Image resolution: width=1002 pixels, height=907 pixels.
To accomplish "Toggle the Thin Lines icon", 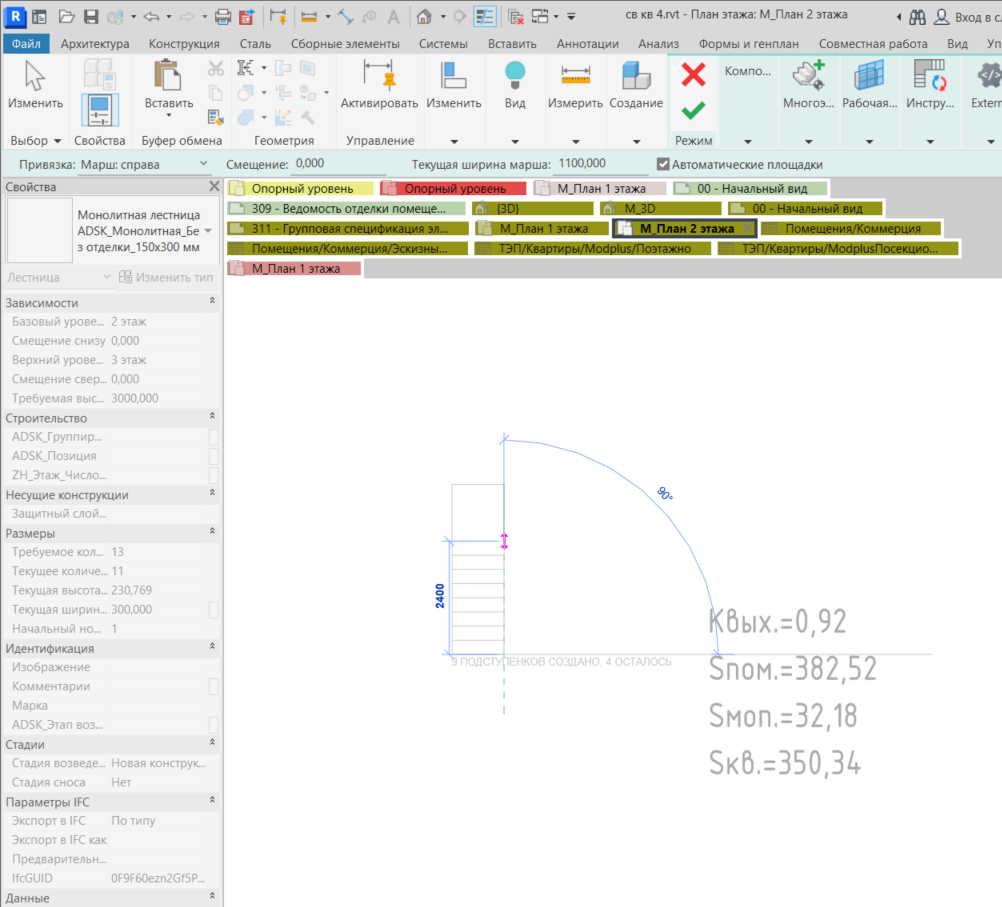I will pos(485,17).
